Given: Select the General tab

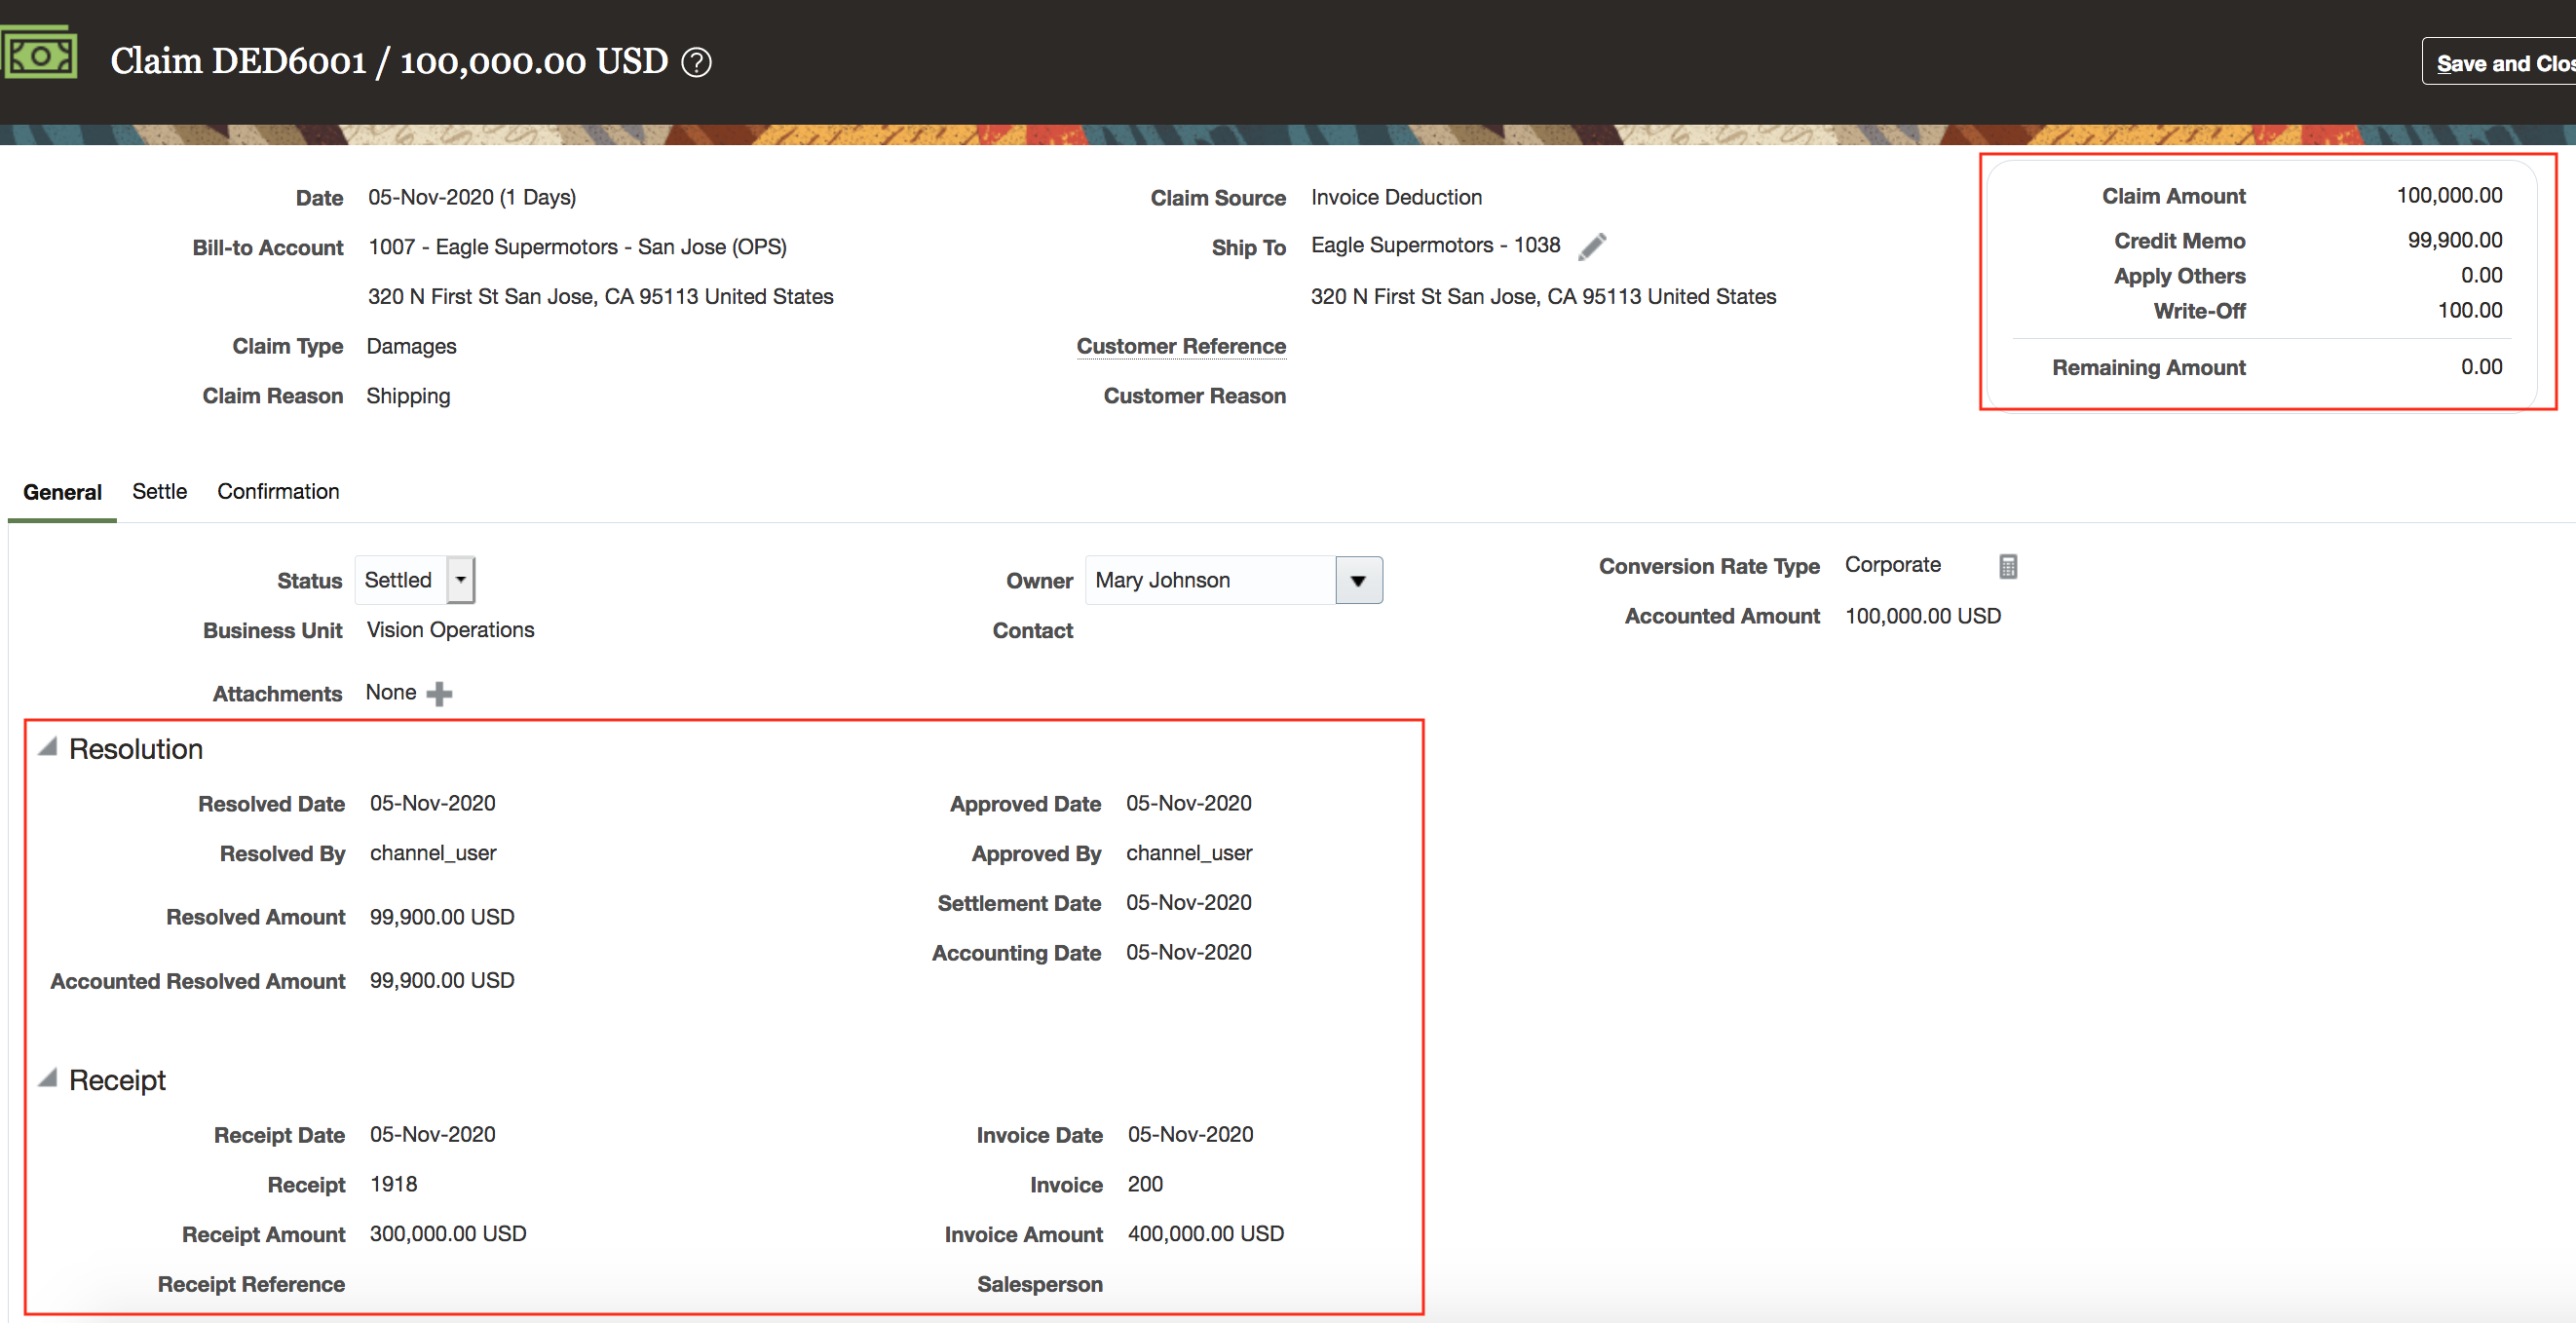Looking at the screenshot, I should tap(62, 492).
